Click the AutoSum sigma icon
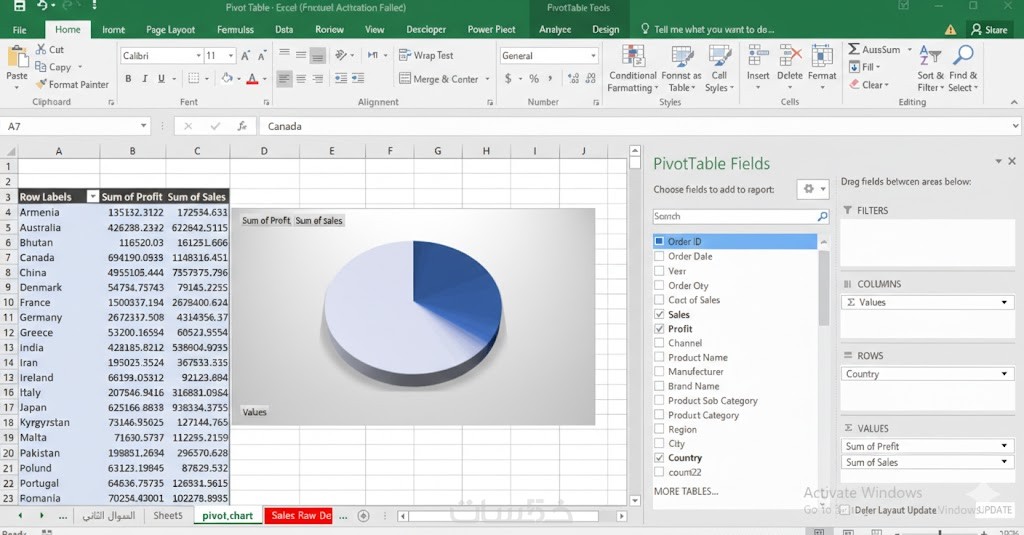1024x535 pixels. (x=854, y=50)
